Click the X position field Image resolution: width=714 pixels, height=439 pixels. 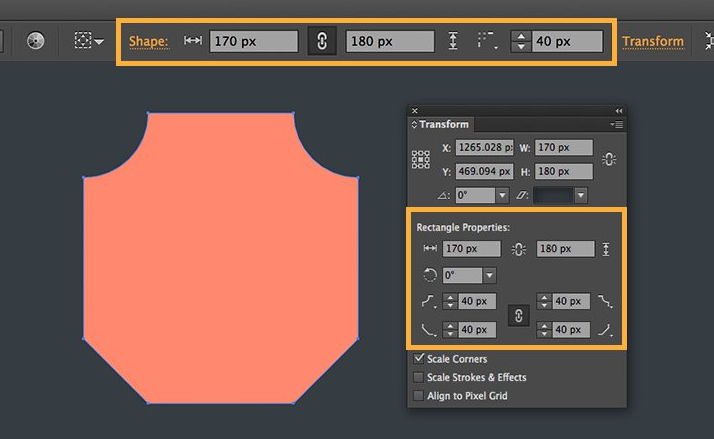(x=484, y=148)
